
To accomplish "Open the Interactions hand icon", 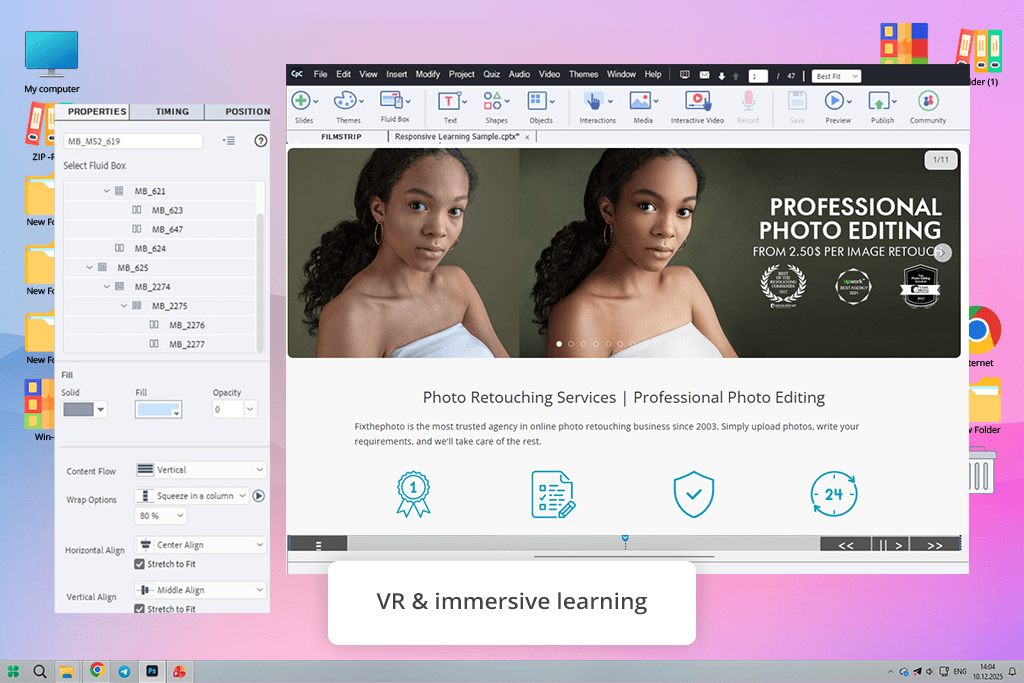I will click(593, 101).
